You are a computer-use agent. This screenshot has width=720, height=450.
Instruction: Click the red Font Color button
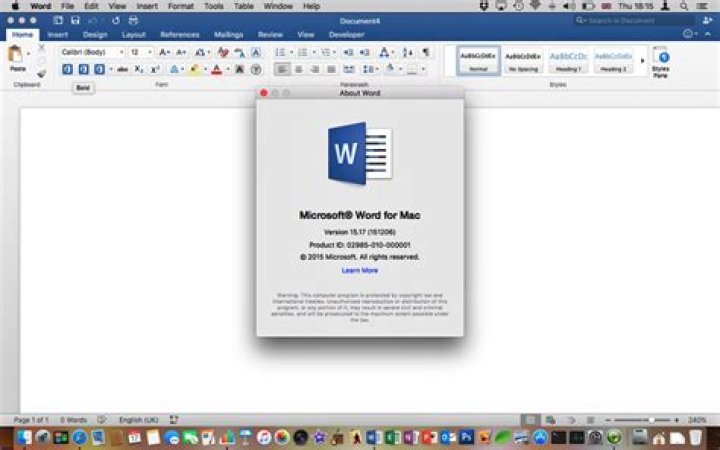point(217,69)
